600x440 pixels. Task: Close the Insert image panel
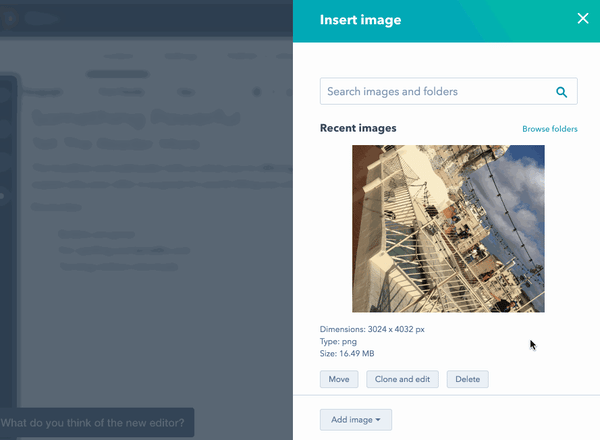[583, 18]
